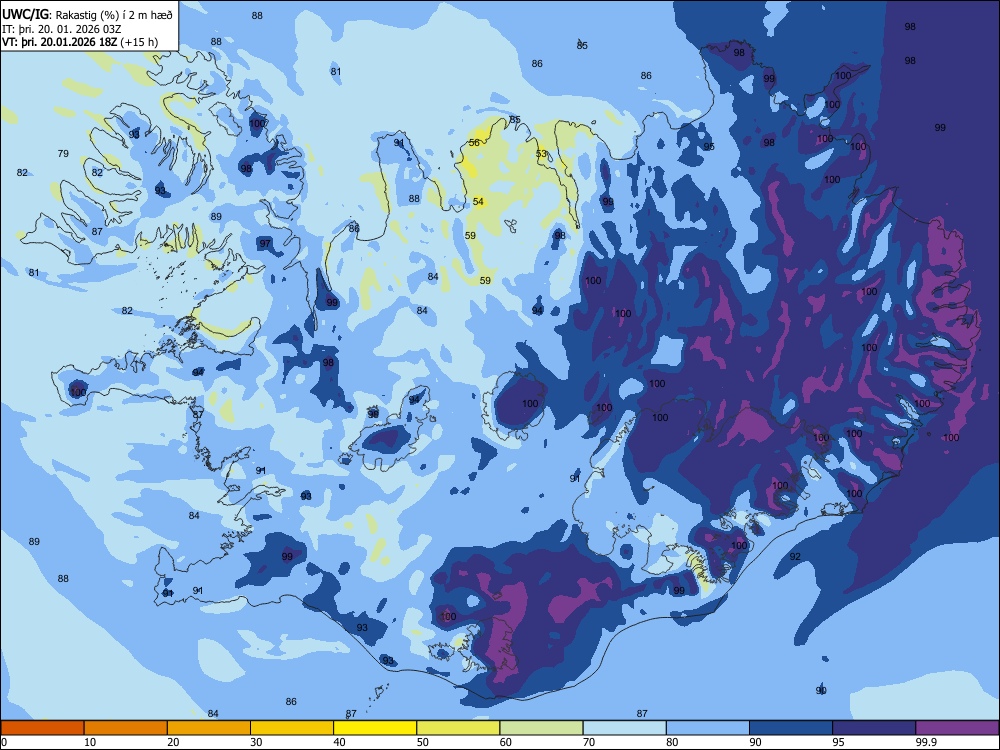Click the valid time line 'VT: þri. 20.01.2026 18Z (+15 h)'
This screenshot has width=1000, height=750.
coord(80,43)
